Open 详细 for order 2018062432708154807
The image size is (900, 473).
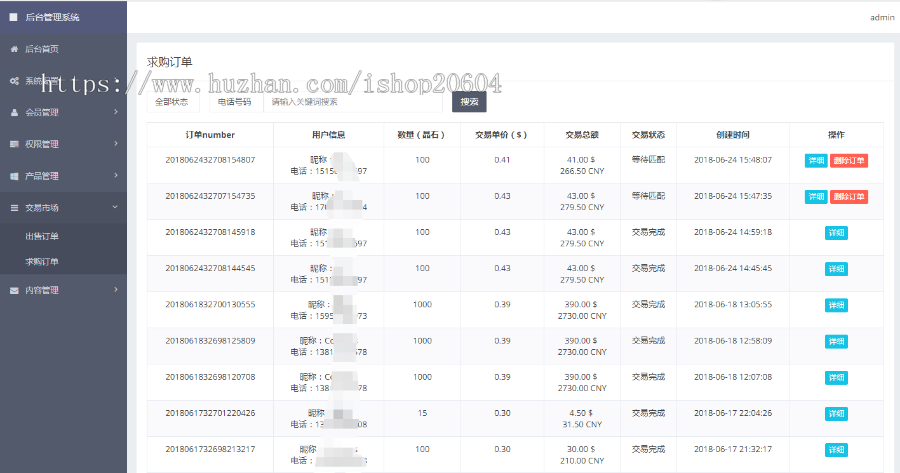click(x=816, y=161)
